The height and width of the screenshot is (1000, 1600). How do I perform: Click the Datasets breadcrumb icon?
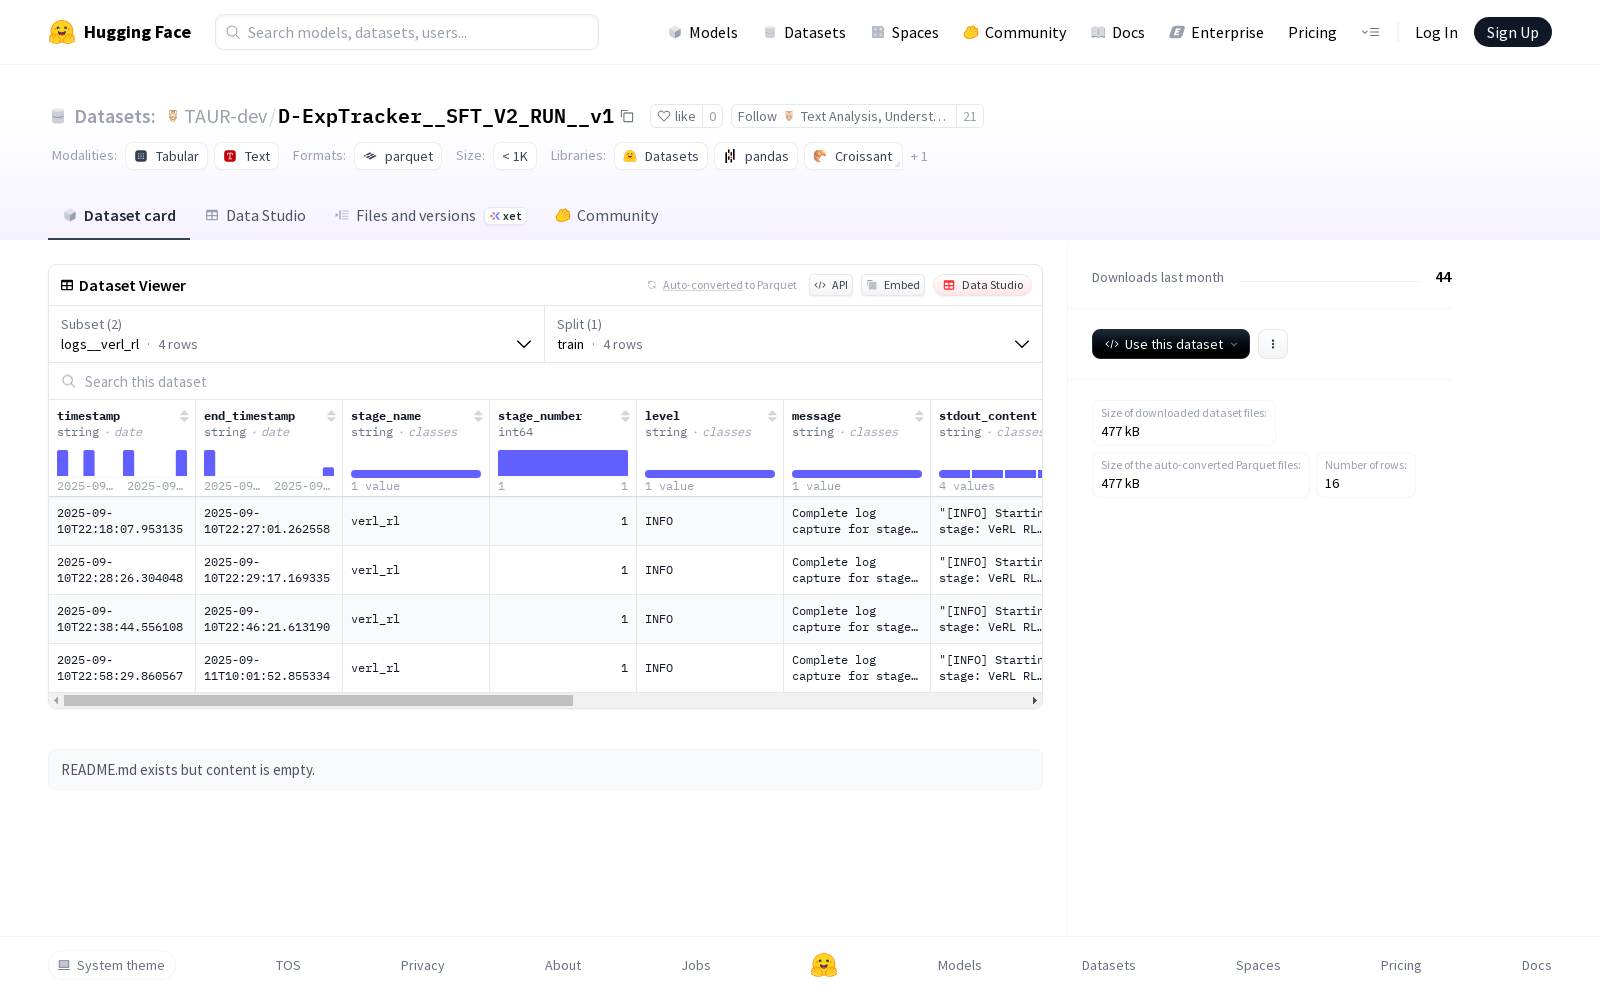click(x=58, y=116)
